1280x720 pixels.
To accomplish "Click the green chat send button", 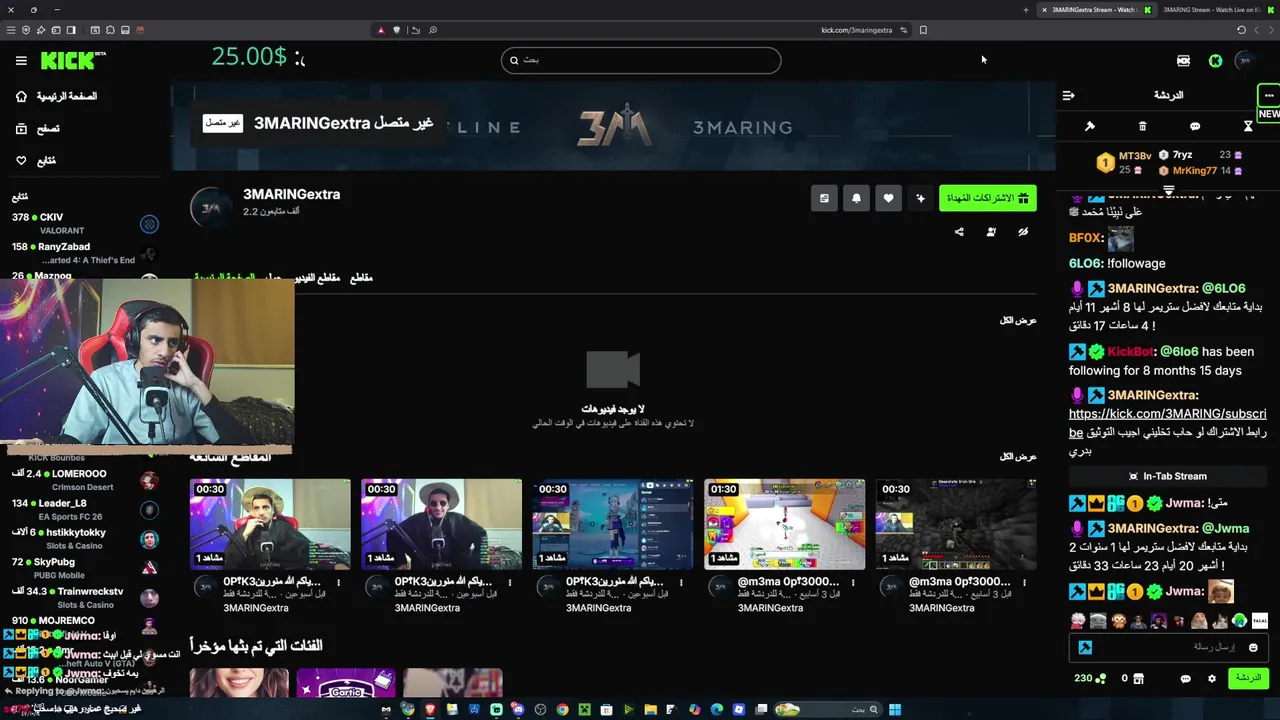I will [x=1248, y=678].
